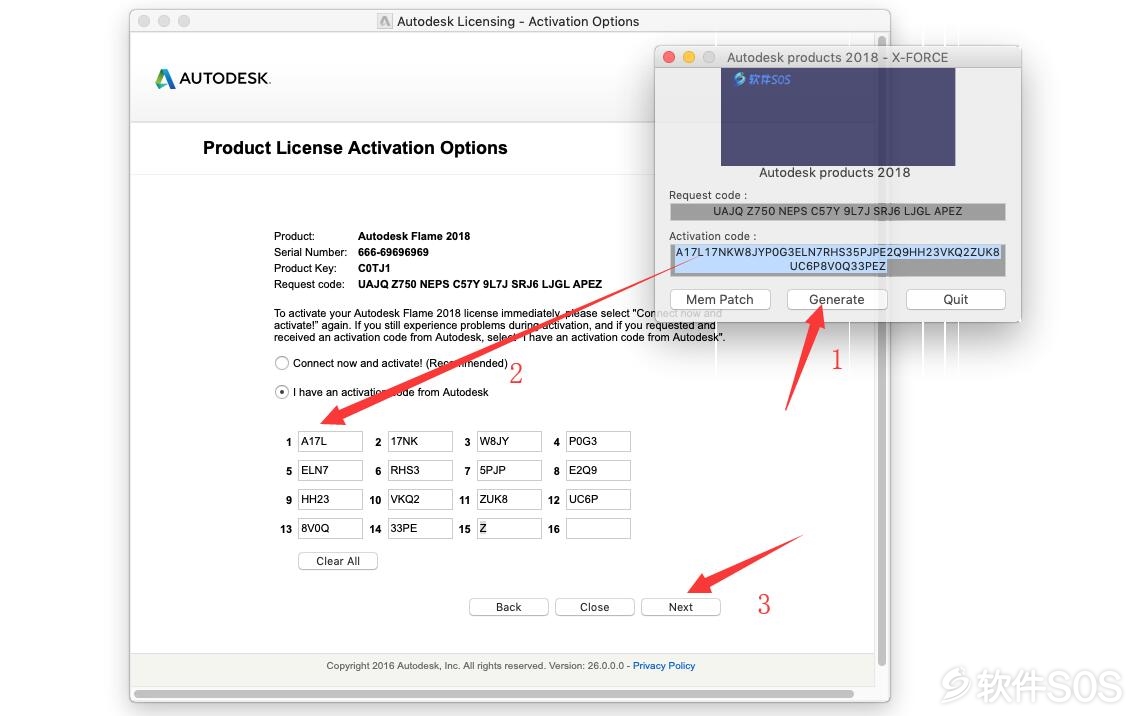Click the "Request code :" label in X-FORCE
The height and width of the screenshot is (716, 1139).
(x=708, y=195)
